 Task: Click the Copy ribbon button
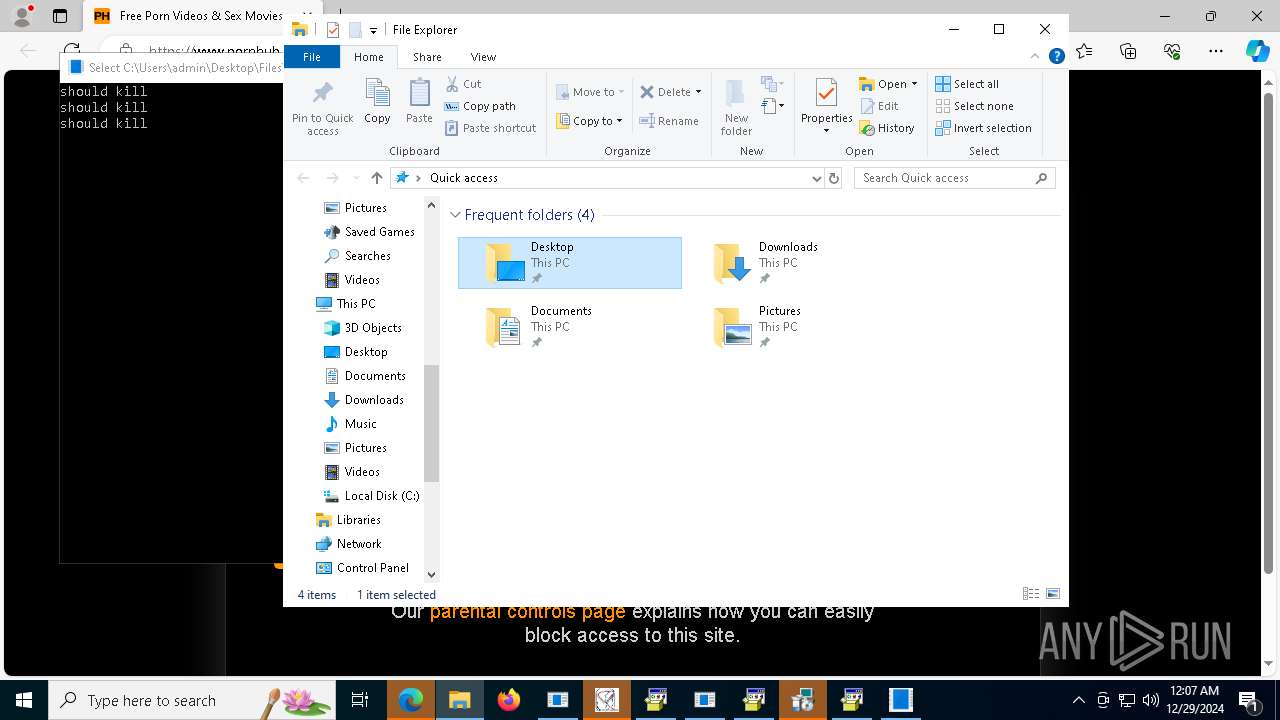[377, 102]
